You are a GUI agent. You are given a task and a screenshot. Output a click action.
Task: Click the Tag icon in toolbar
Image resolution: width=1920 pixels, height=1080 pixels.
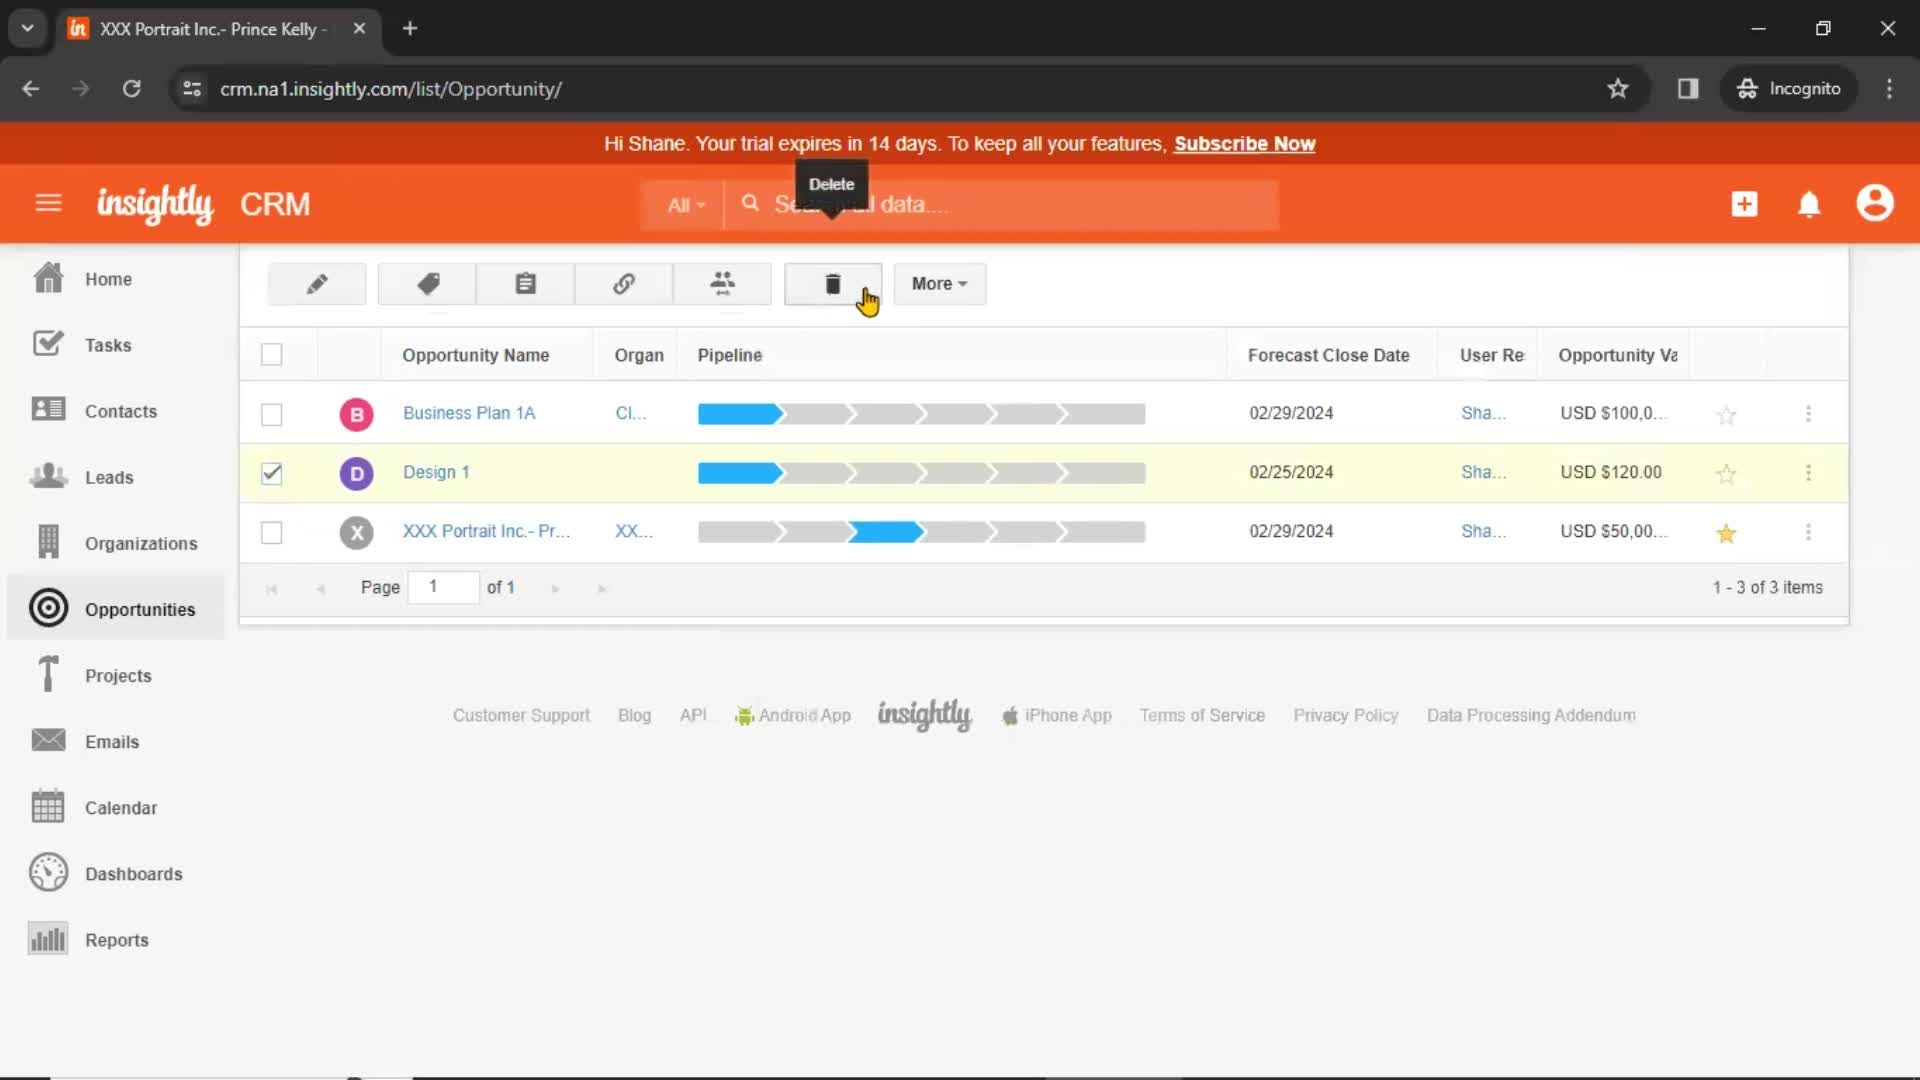[427, 284]
